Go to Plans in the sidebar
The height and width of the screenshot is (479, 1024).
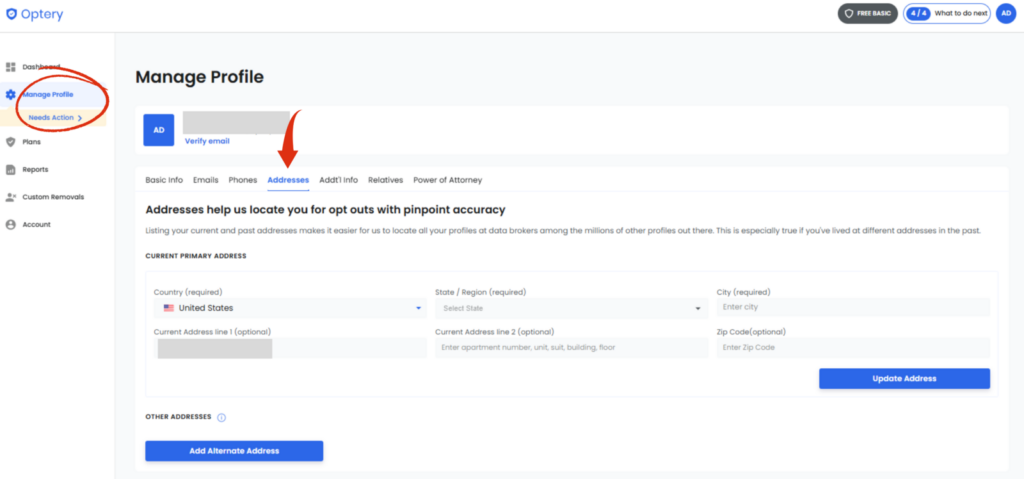click(31, 142)
